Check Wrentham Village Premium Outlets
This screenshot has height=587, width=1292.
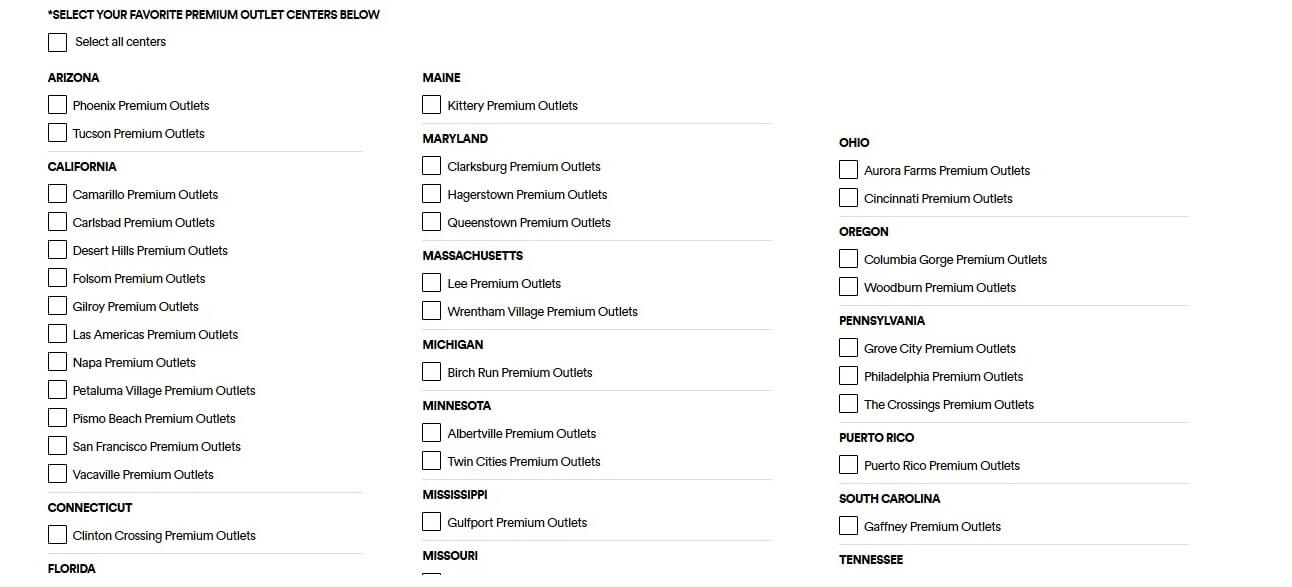coord(431,311)
